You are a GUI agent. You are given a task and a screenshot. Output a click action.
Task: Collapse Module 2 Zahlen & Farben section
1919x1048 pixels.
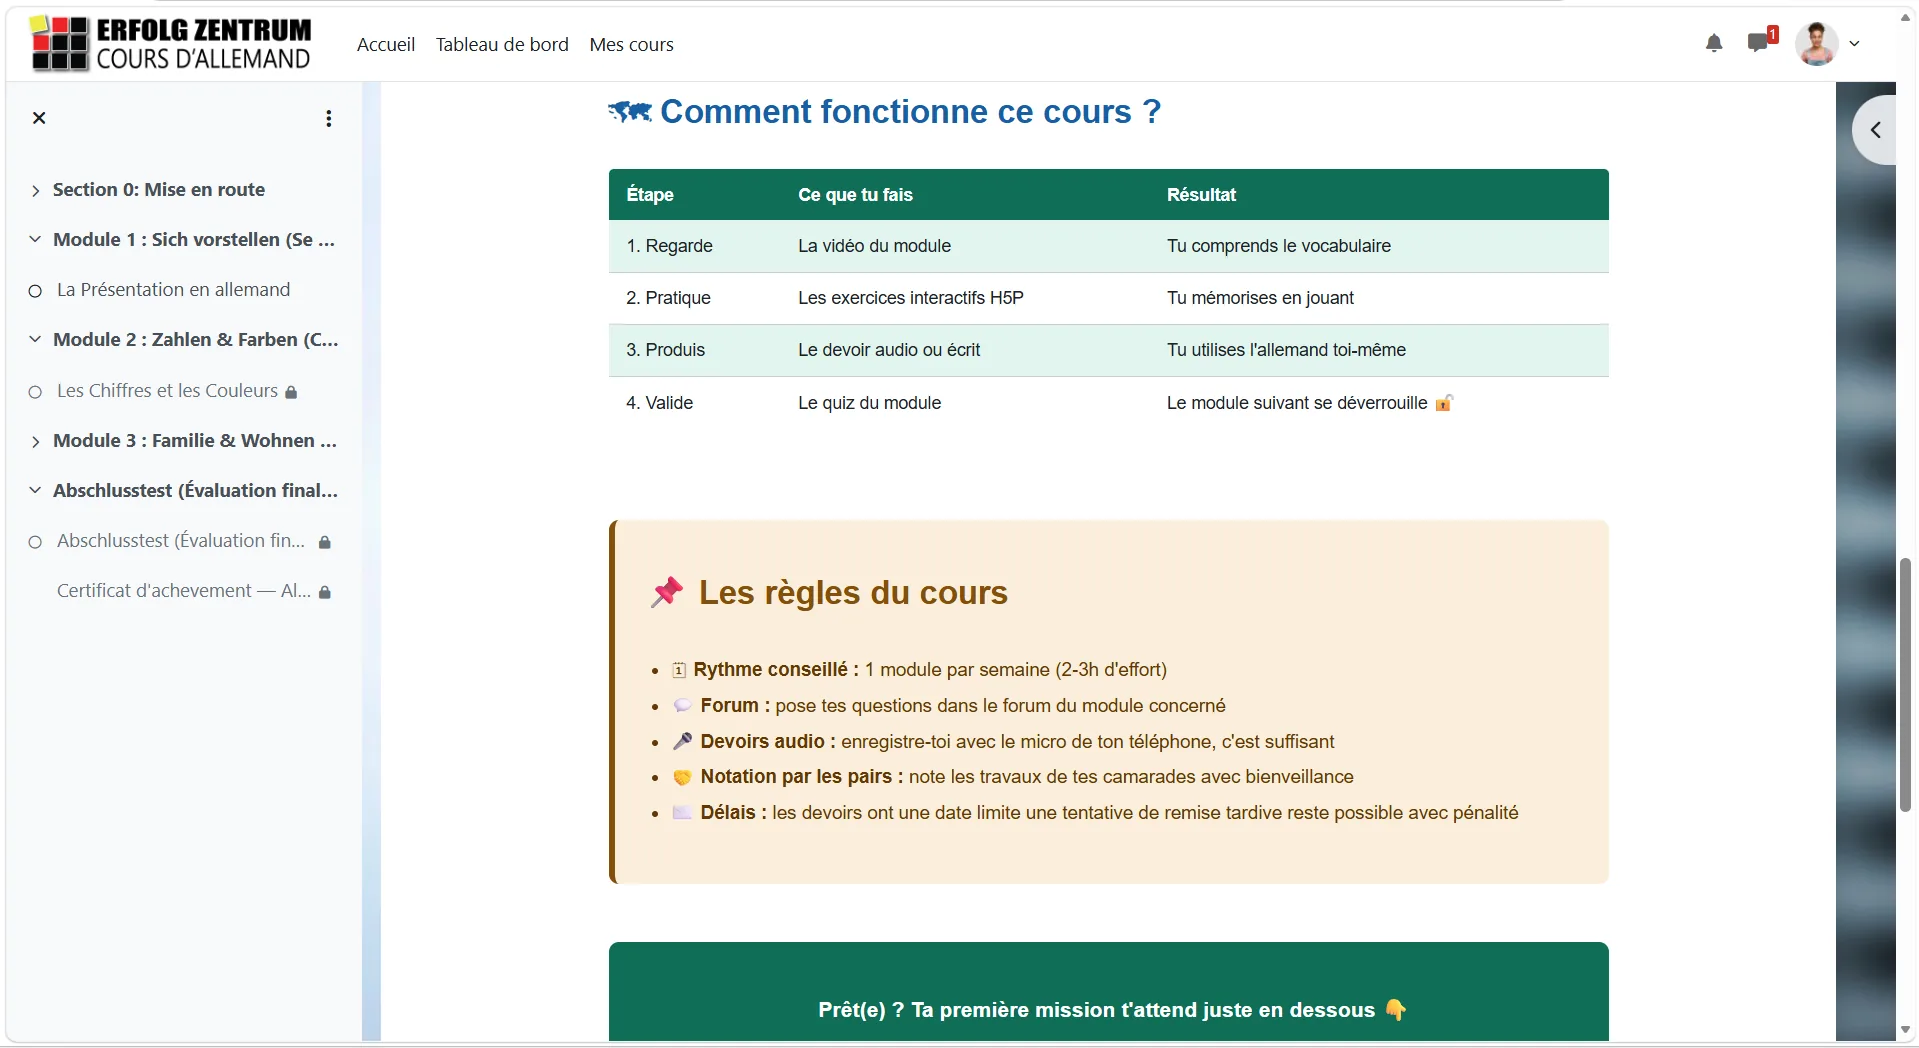(35, 340)
